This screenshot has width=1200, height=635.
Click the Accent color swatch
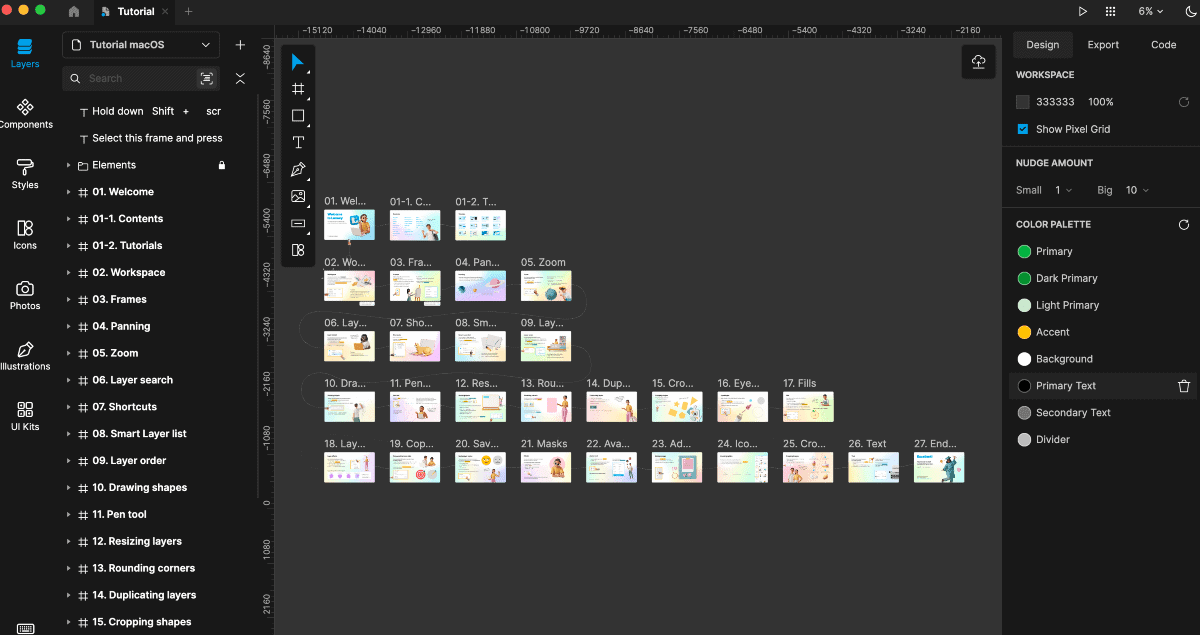click(x=1024, y=332)
